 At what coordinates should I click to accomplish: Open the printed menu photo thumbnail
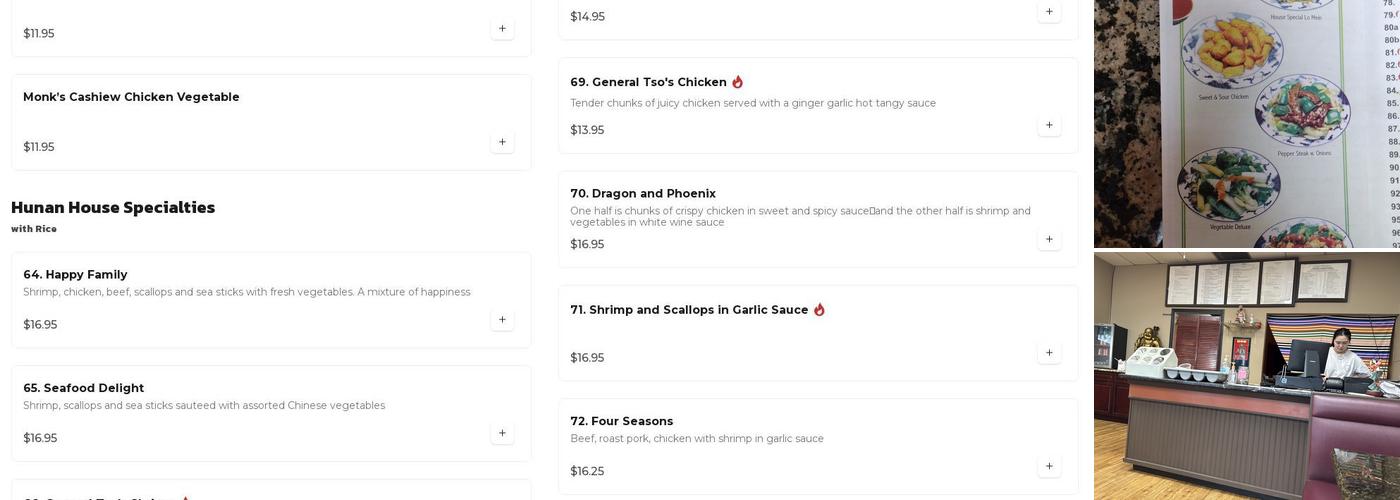[1246, 123]
